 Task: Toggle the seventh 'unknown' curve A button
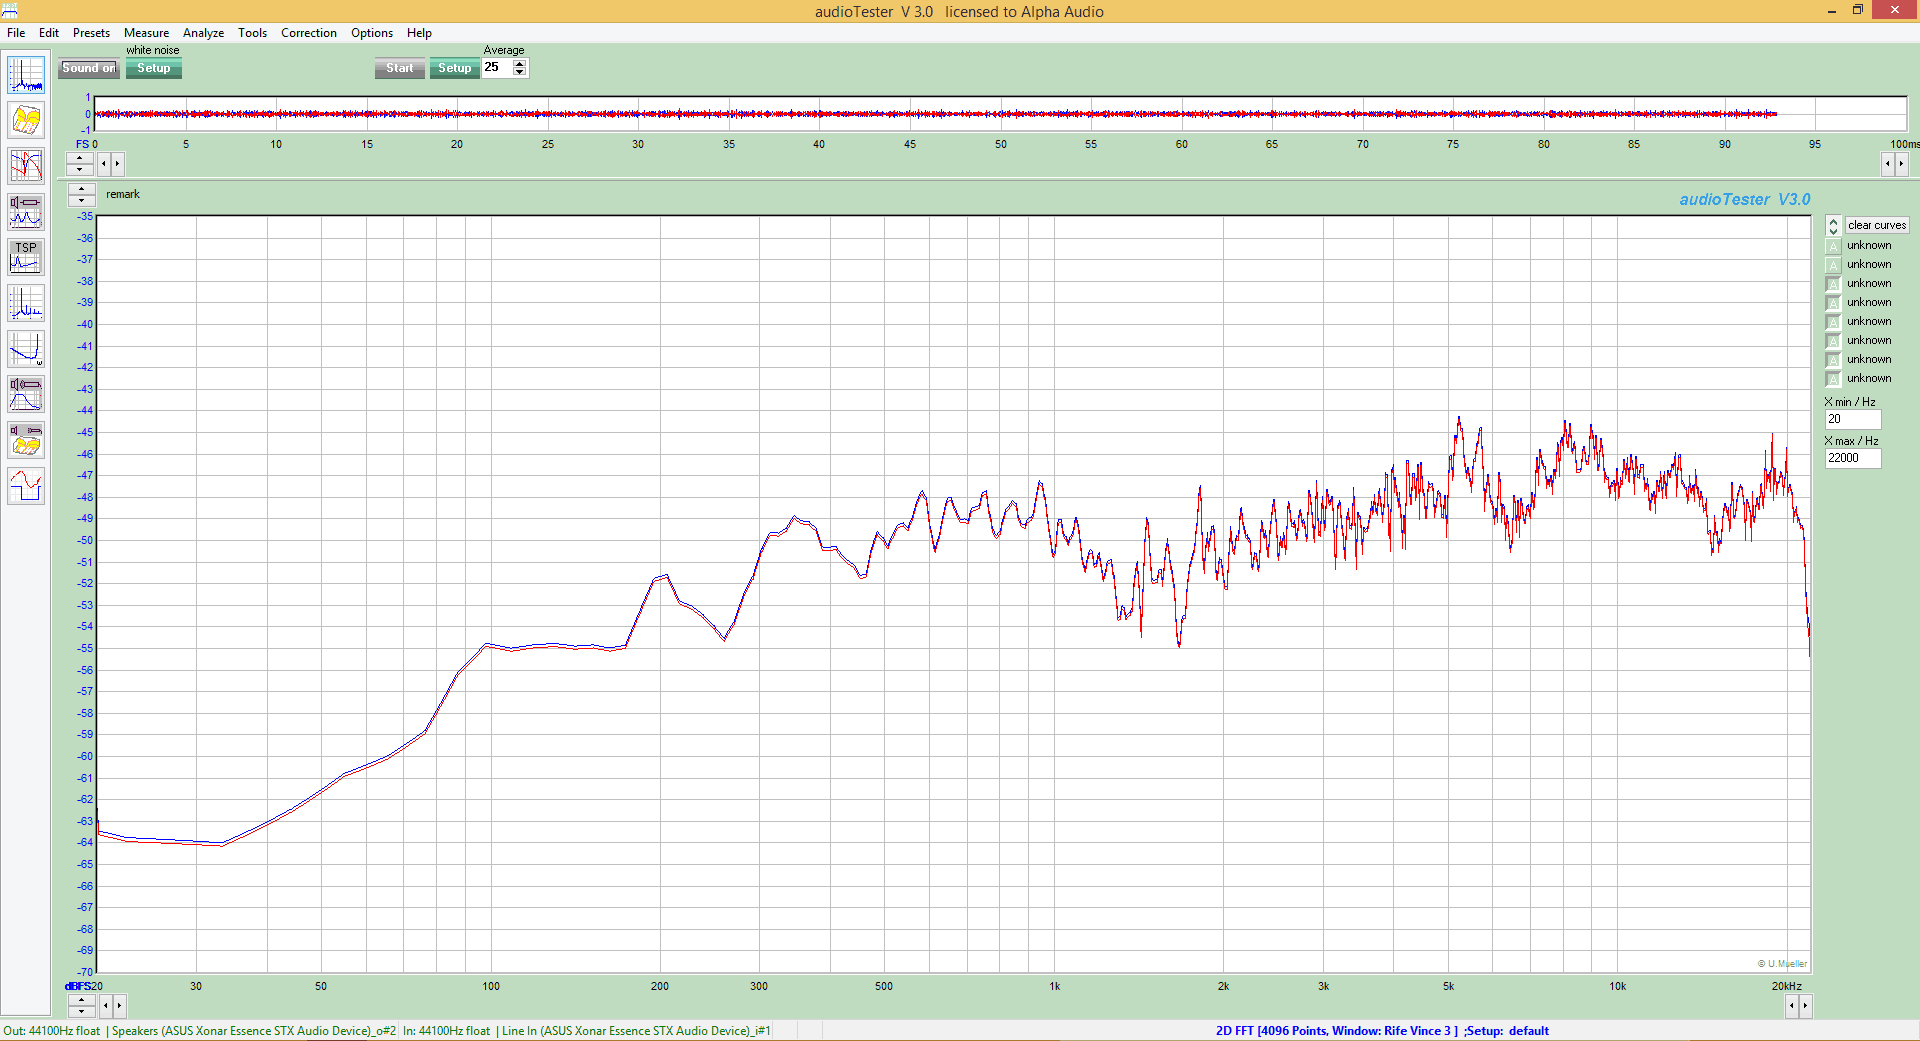click(1833, 360)
